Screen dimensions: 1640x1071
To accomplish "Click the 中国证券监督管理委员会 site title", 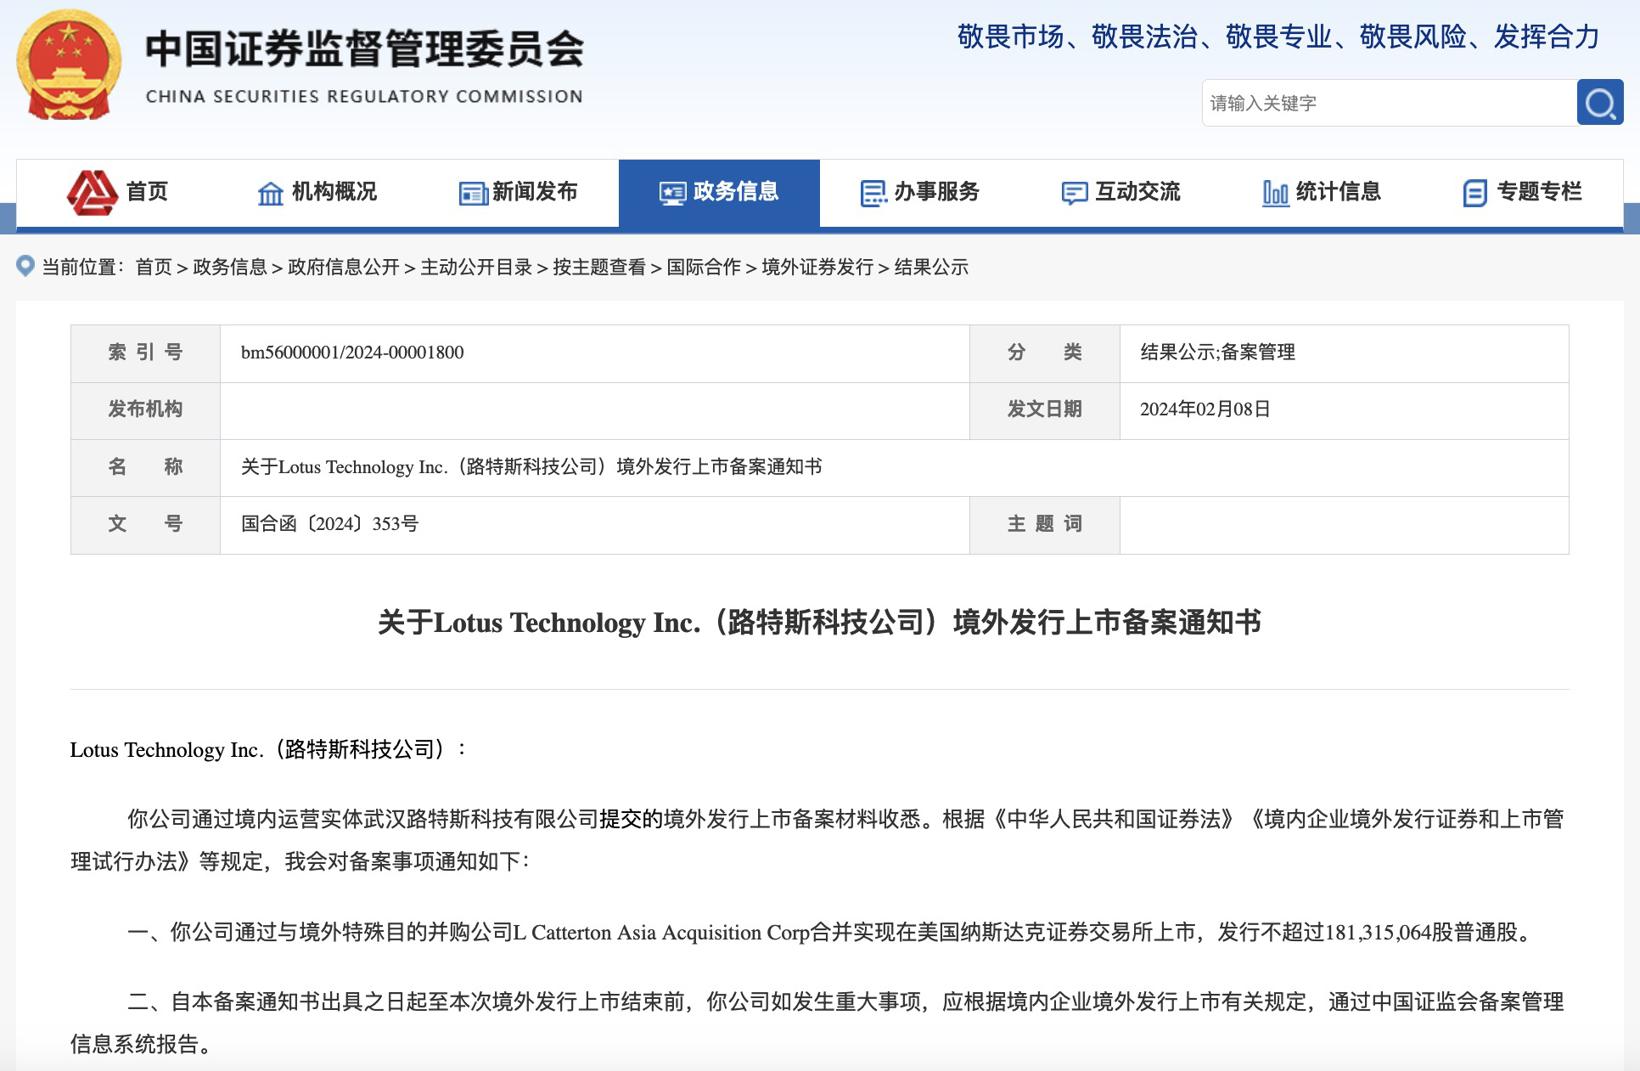I will tap(364, 50).
